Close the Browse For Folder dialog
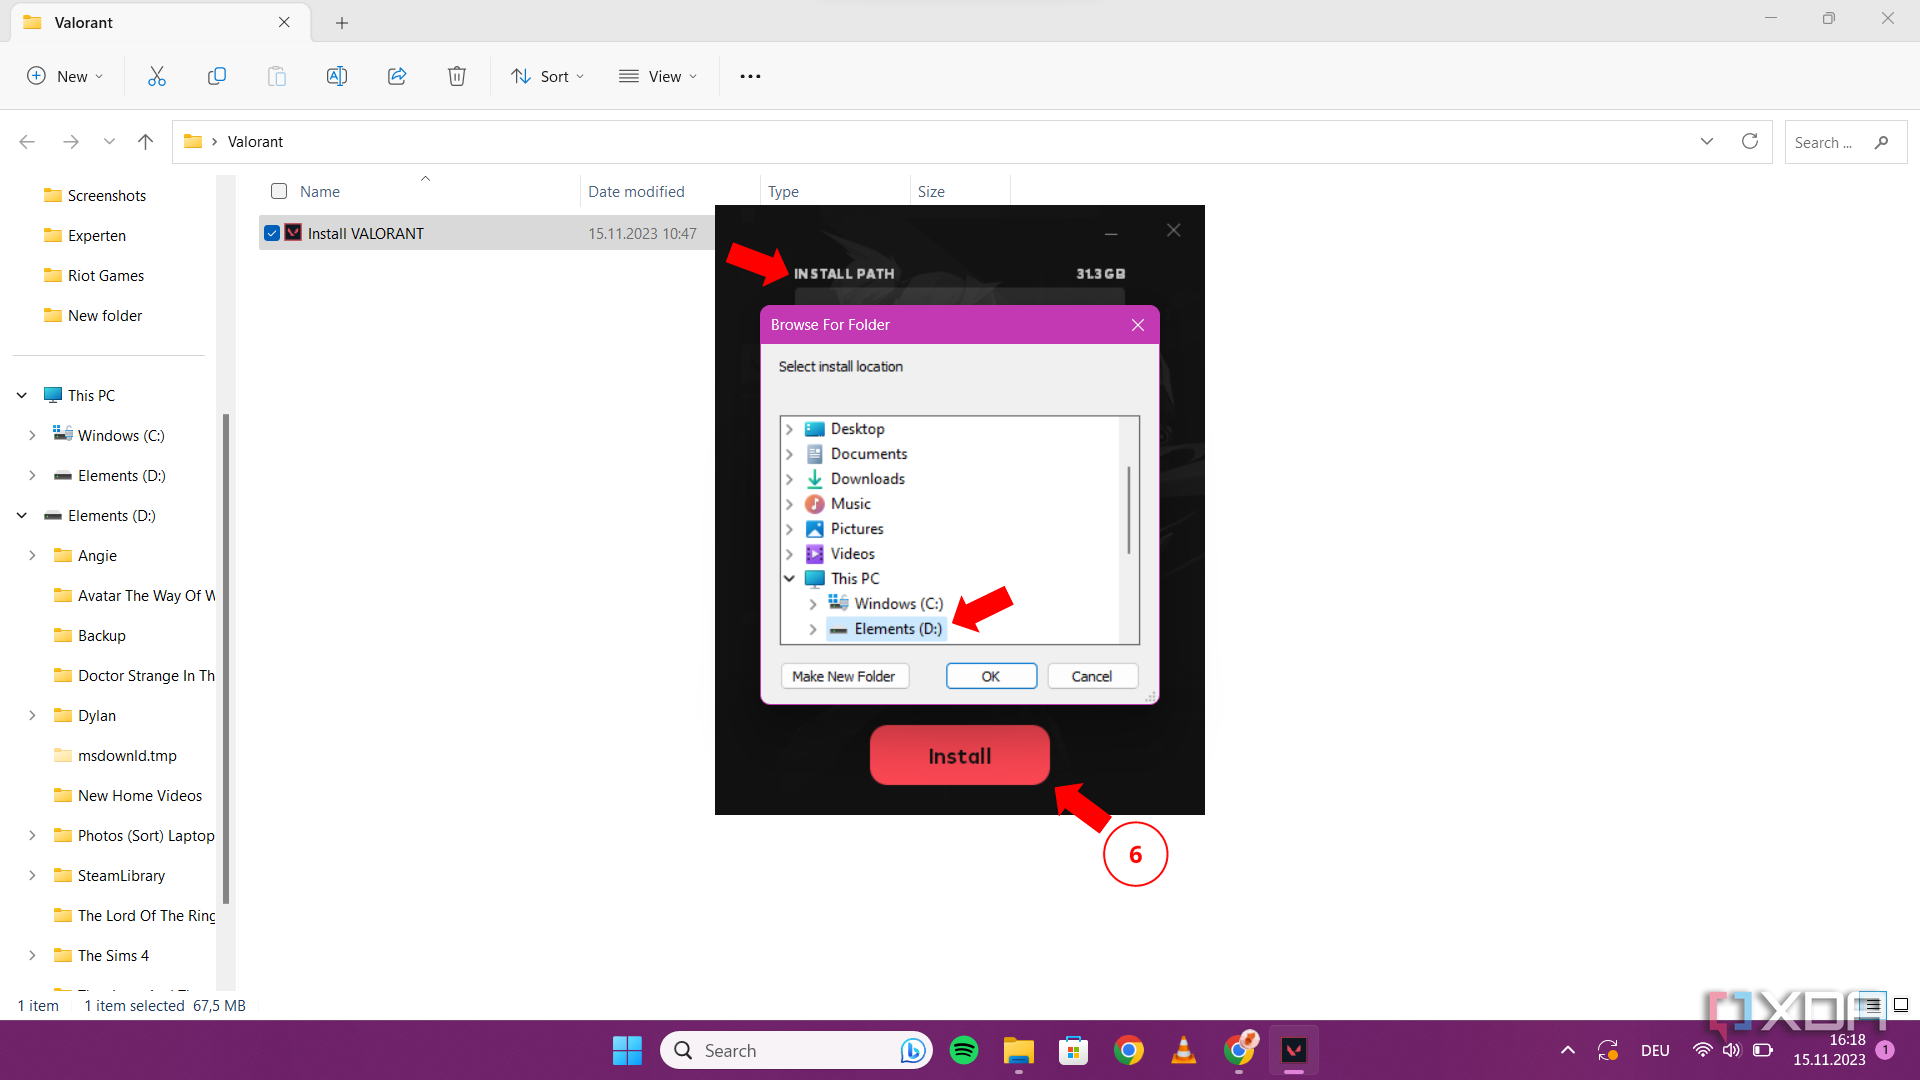This screenshot has height=1080, width=1920. click(1138, 325)
